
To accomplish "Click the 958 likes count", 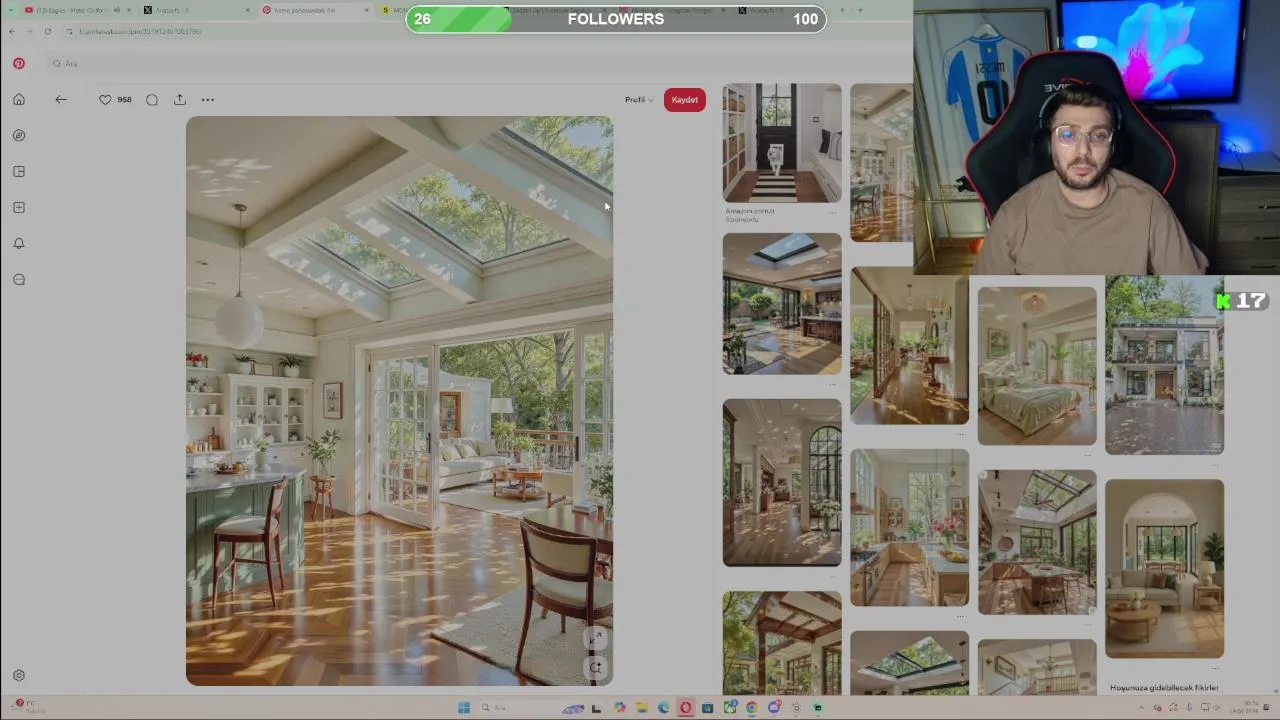I will 124,99.
